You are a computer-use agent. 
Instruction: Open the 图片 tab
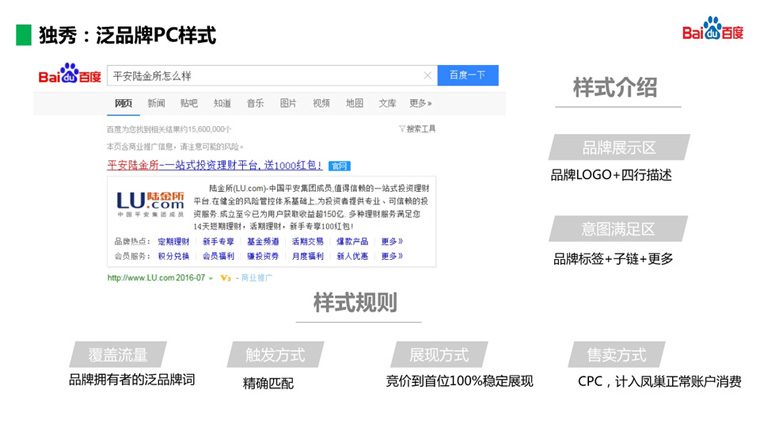click(x=288, y=103)
